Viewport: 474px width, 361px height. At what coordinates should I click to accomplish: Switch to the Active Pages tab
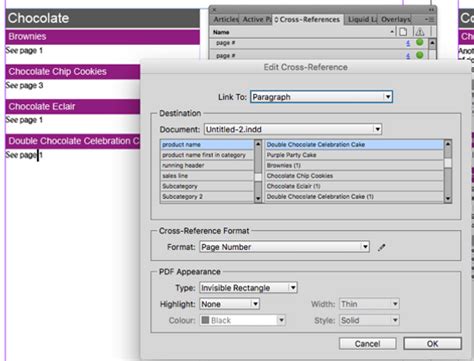point(256,19)
